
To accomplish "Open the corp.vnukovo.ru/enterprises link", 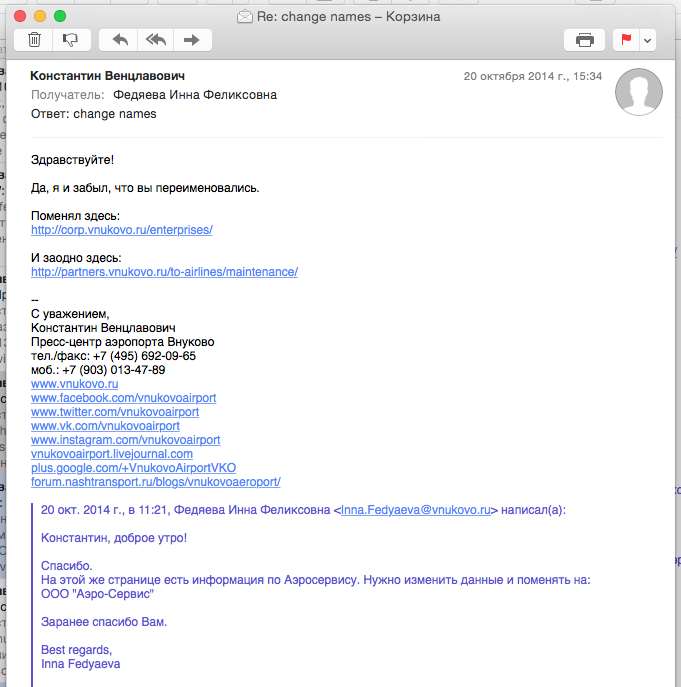I will (x=121, y=230).
